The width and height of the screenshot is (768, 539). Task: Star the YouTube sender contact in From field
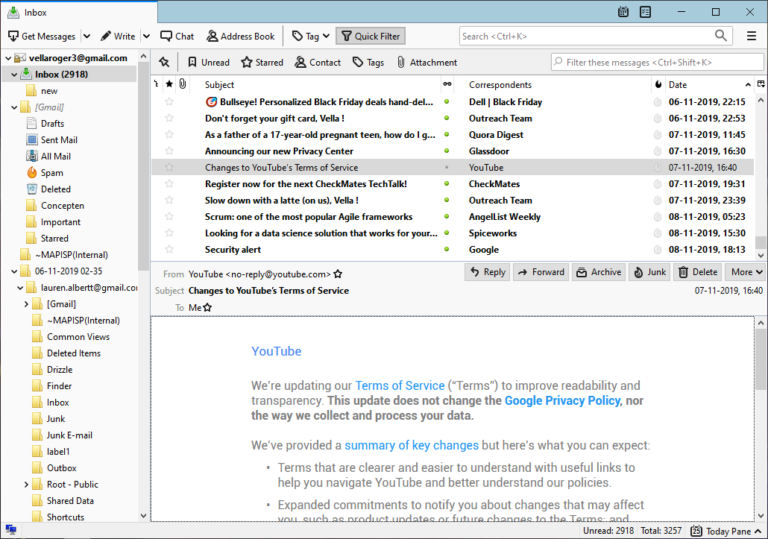tap(338, 274)
